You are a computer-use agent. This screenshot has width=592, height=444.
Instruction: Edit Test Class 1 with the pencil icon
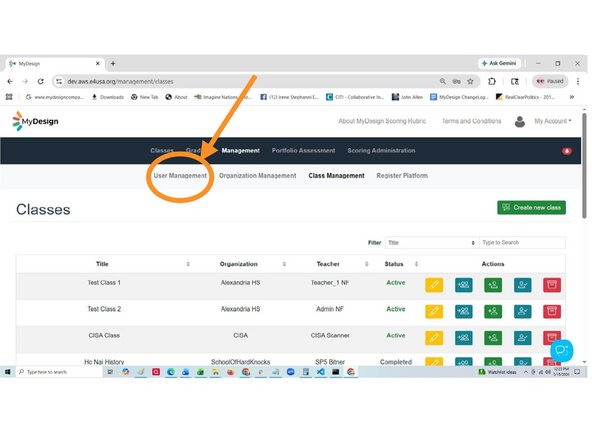coord(434,285)
